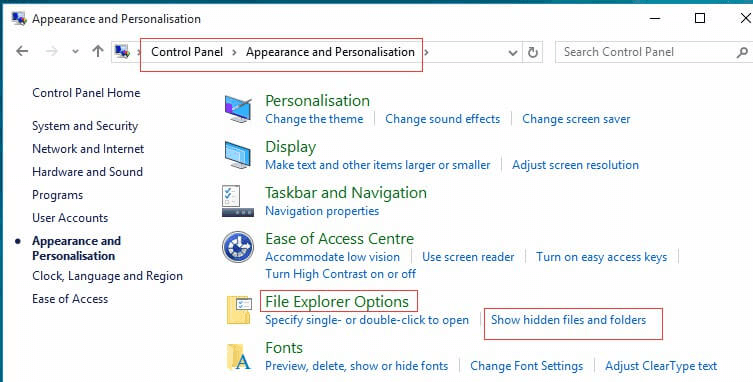The width and height of the screenshot is (753, 382).
Task: Click Show hidden files and folders
Action: (x=568, y=320)
